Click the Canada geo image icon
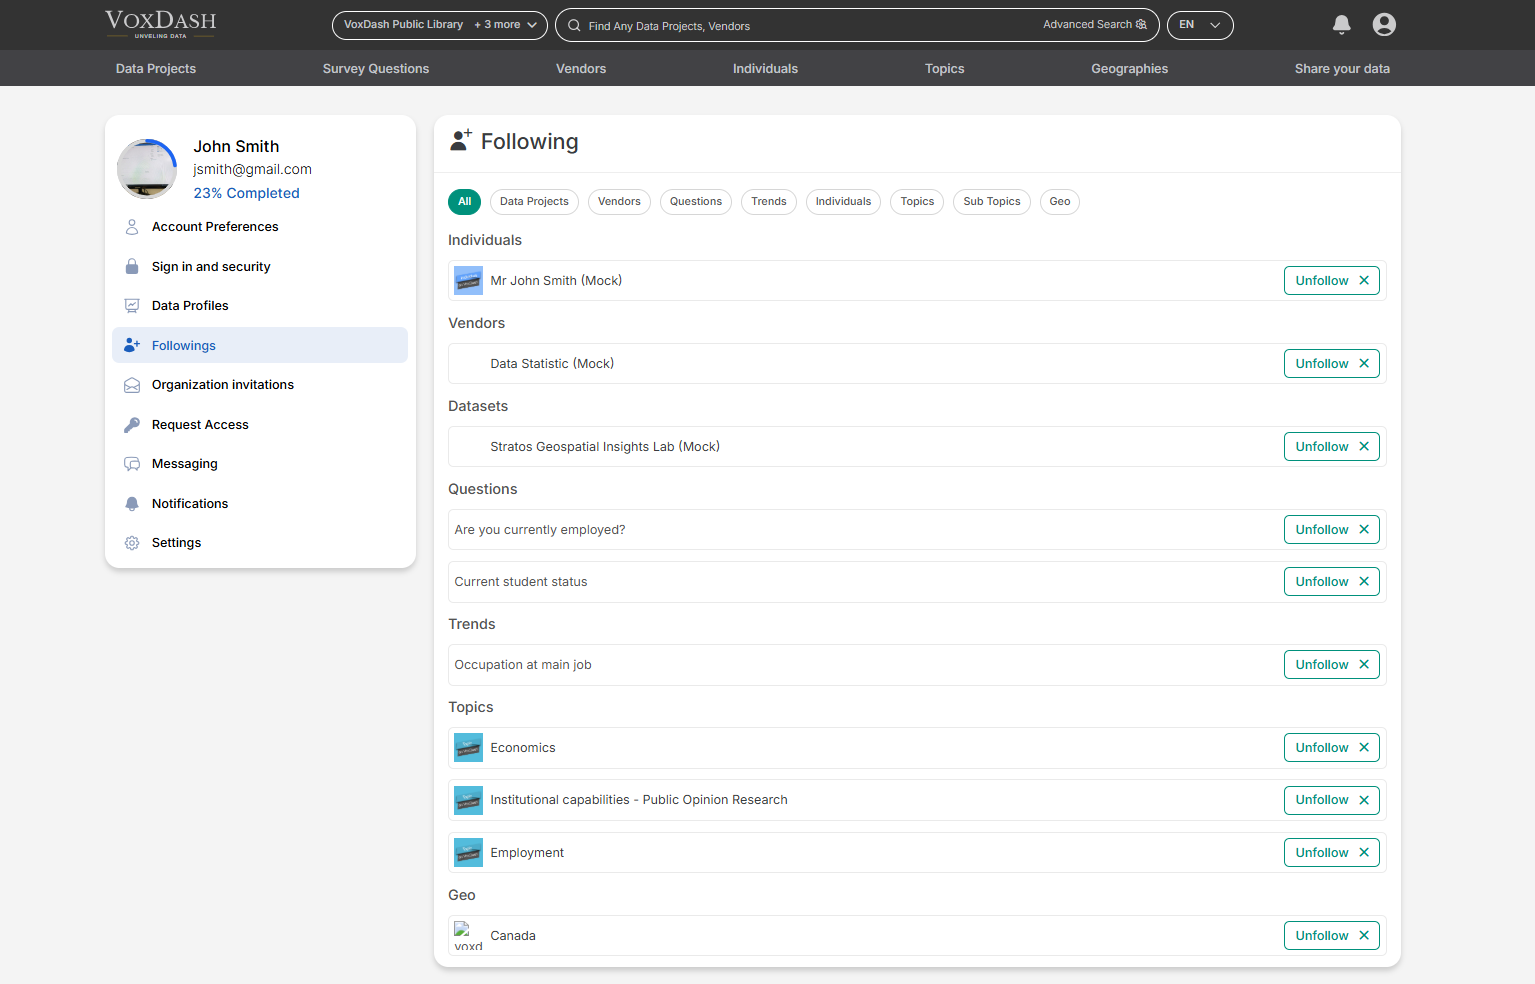The width and height of the screenshot is (1535, 984). point(468,936)
